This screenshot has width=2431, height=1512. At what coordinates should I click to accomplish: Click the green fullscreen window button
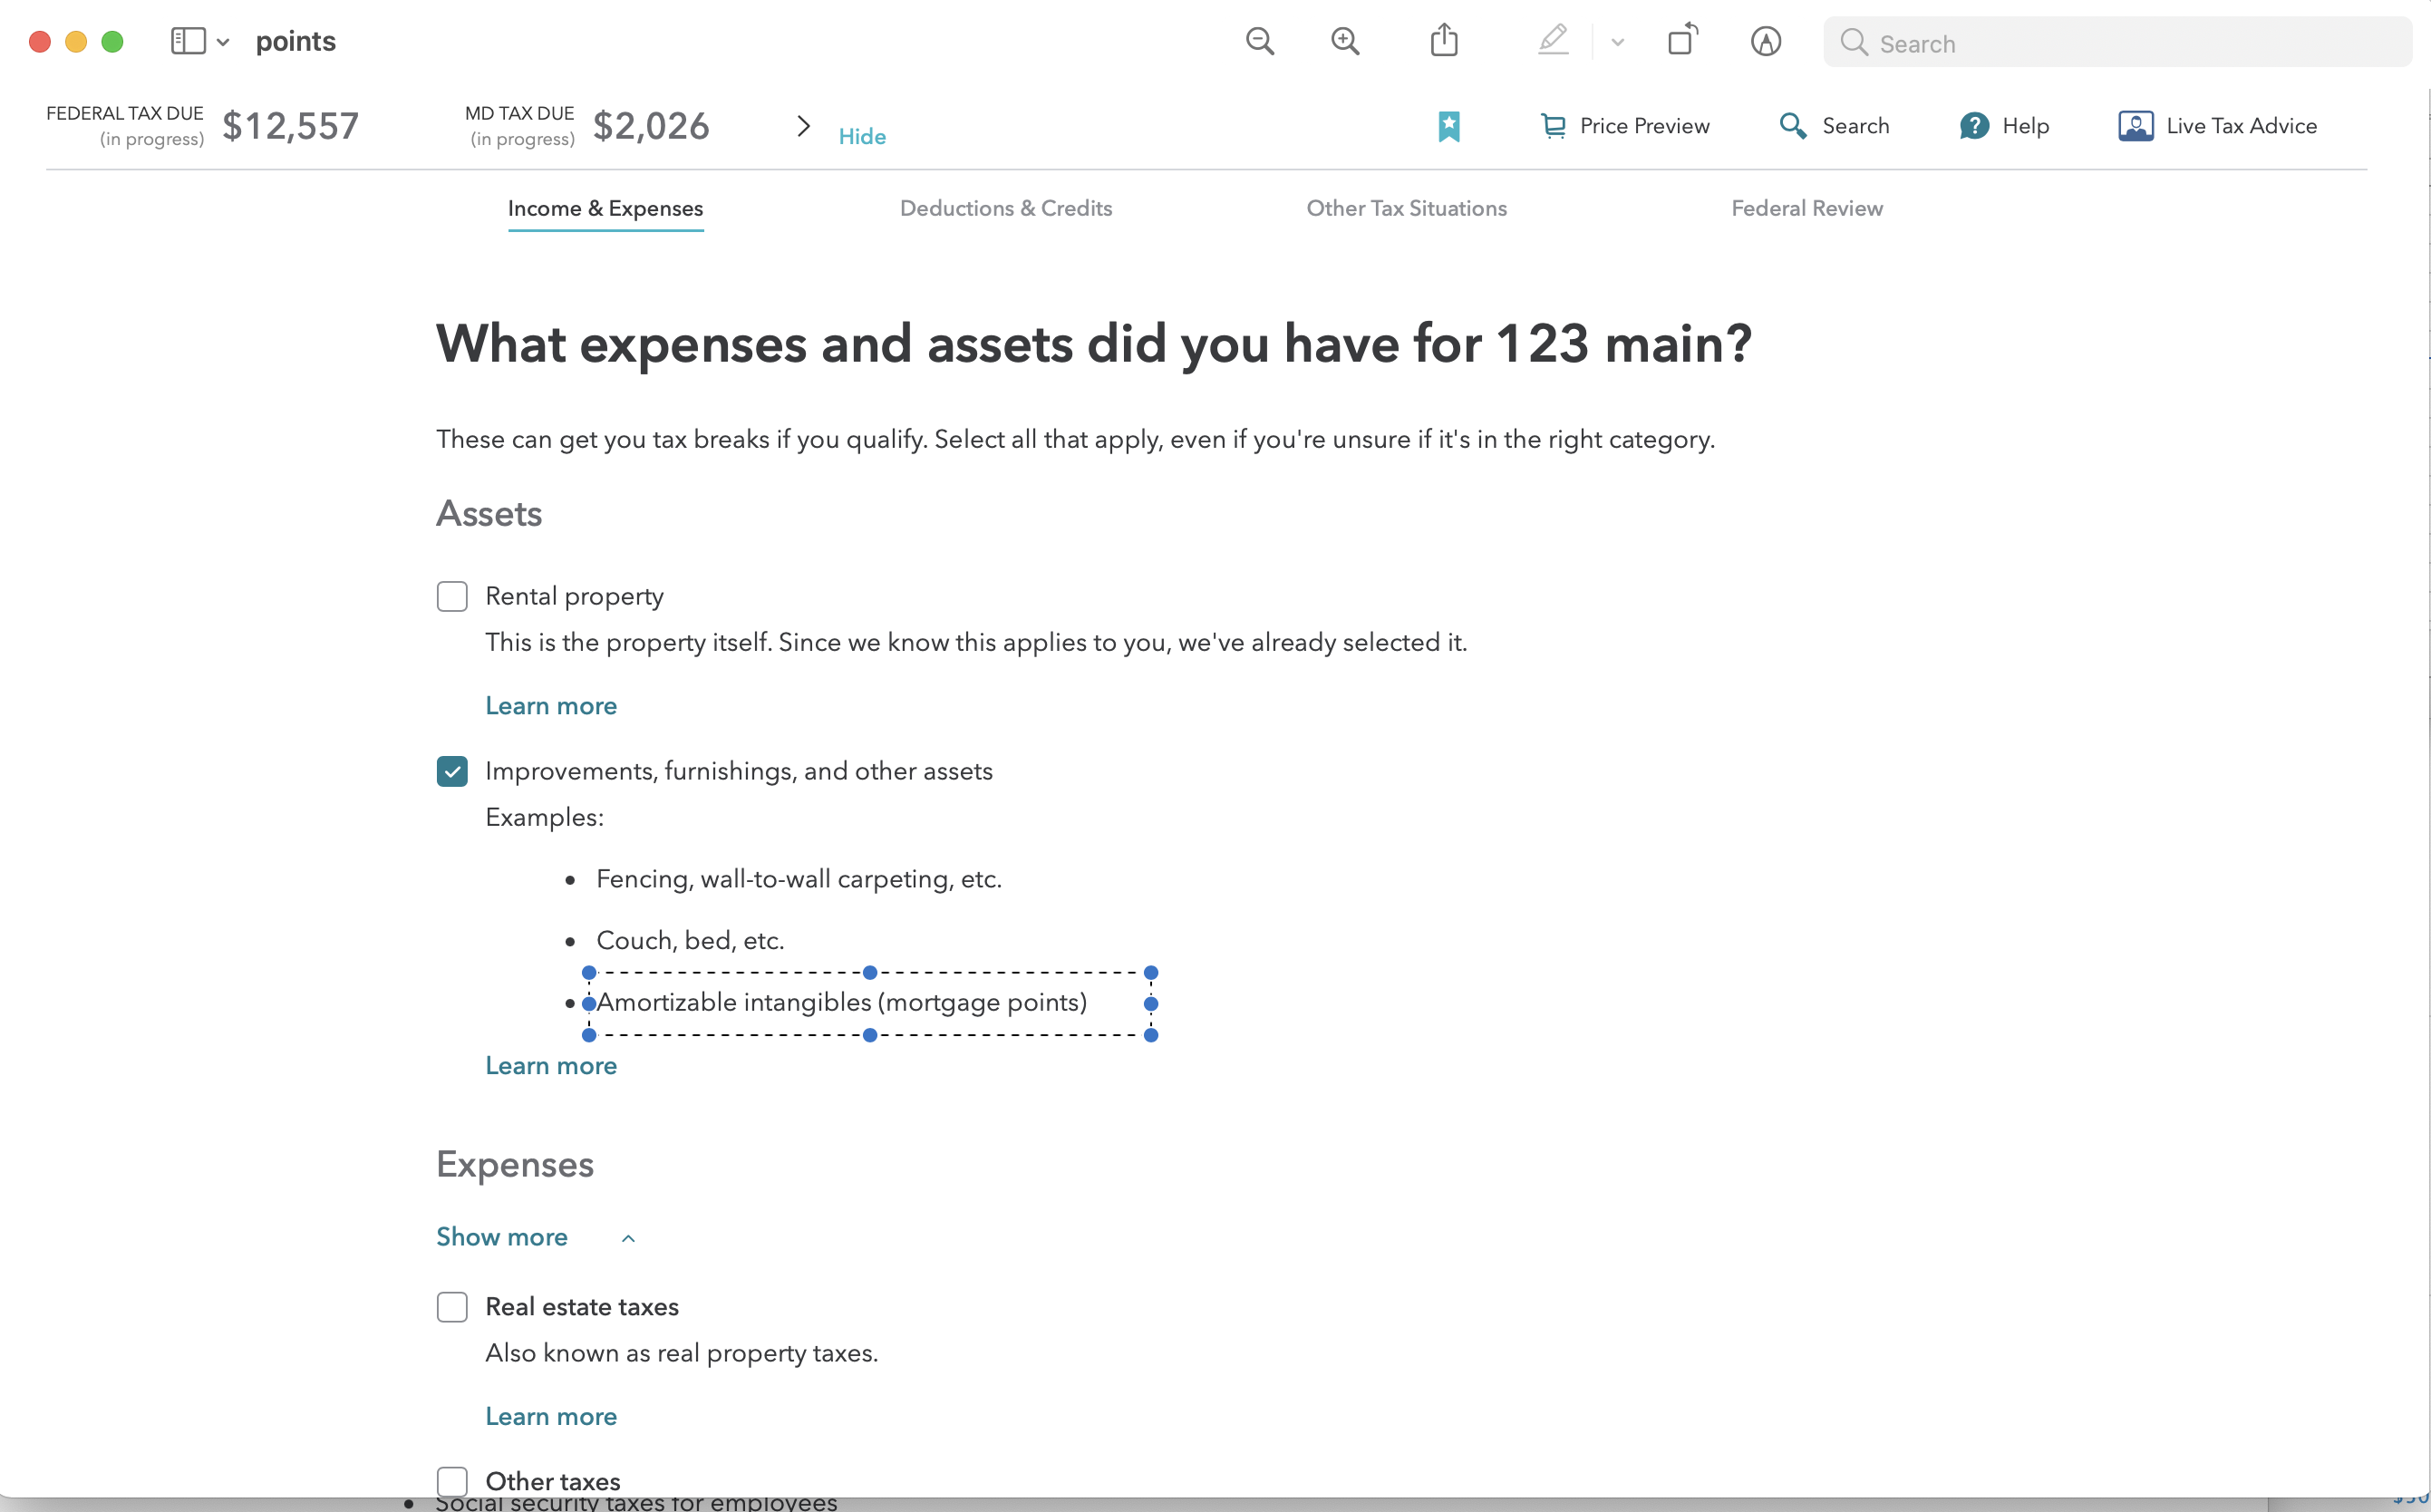(113, 41)
